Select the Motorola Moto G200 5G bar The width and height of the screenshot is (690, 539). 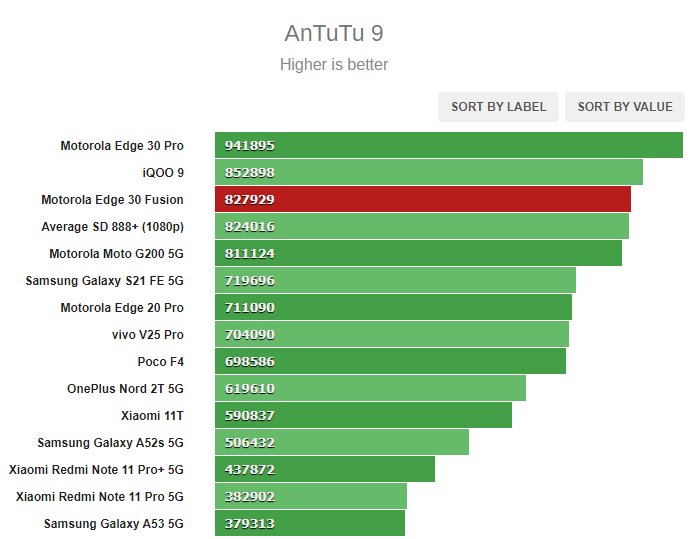click(418, 253)
